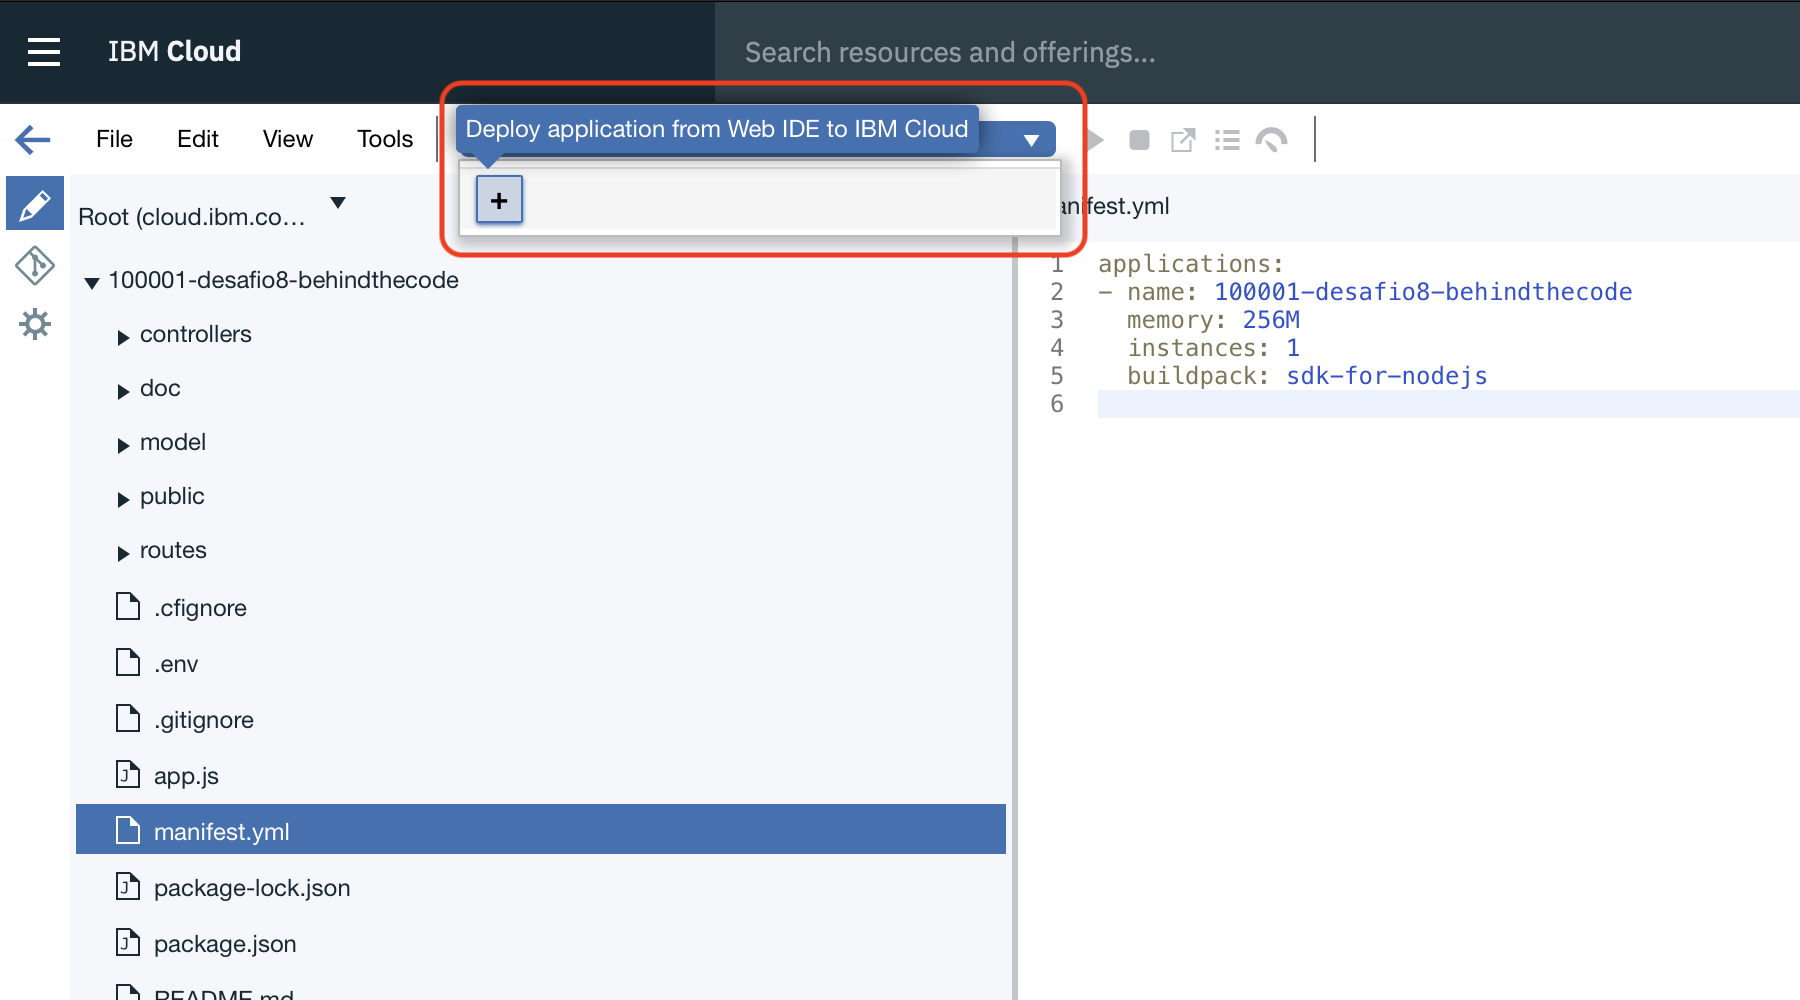
Task: Click the plus create launch configuration button
Action: coord(499,200)
